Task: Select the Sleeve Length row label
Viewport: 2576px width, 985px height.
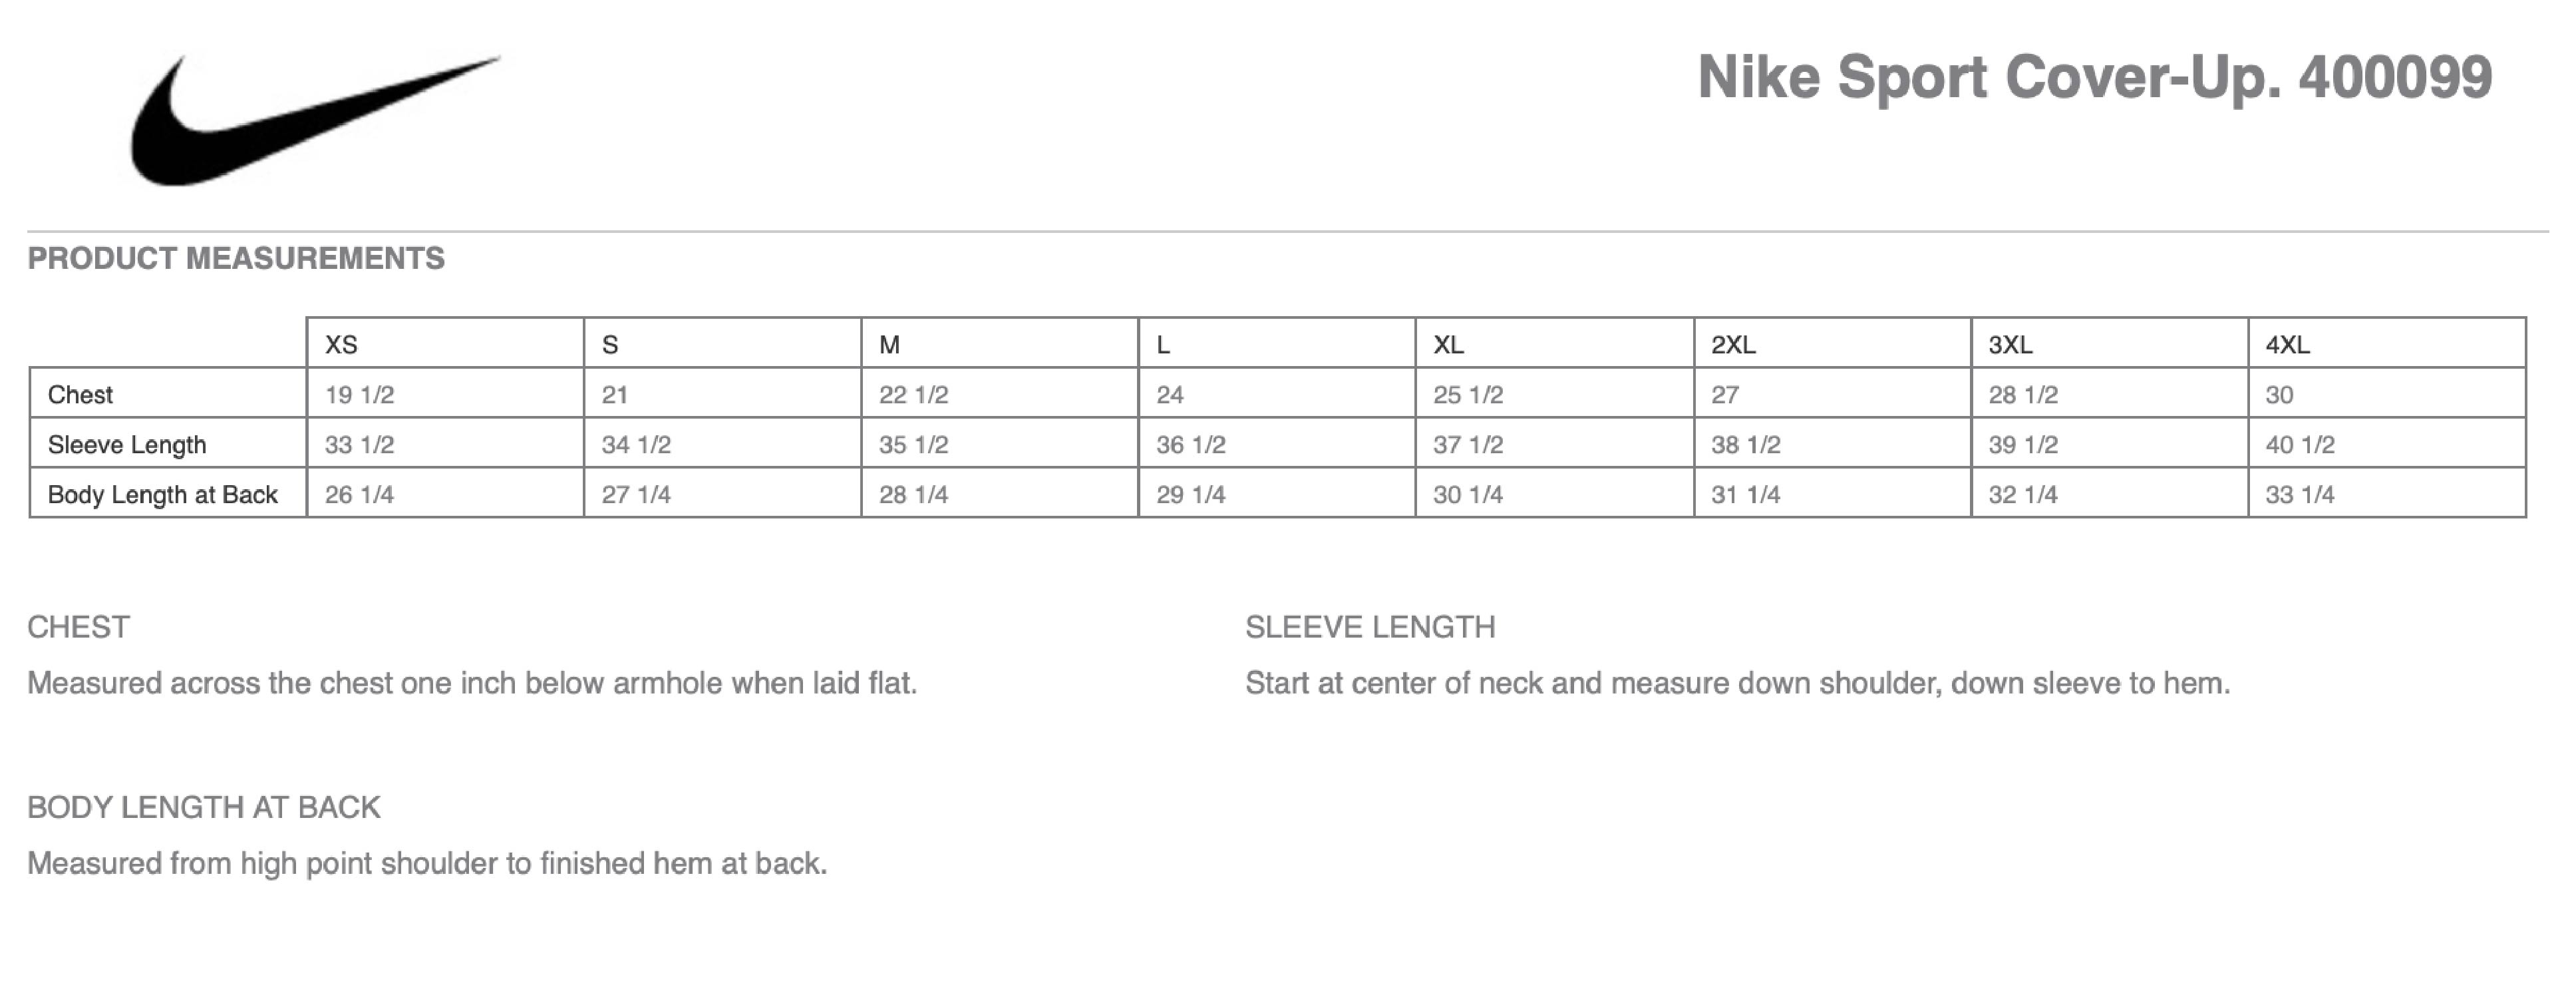Action: click(x=127, y=445)
